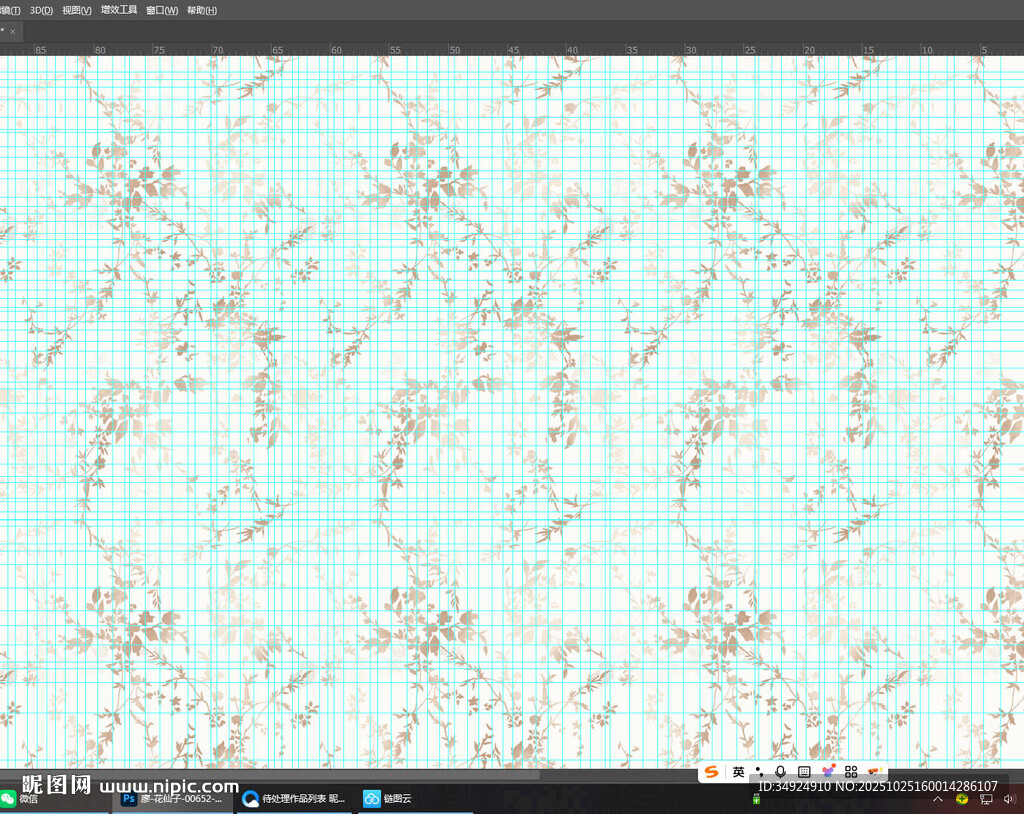Toggle the IME punctuation mode icon
The image size is (1024, 814).
(x=759, y=772)
